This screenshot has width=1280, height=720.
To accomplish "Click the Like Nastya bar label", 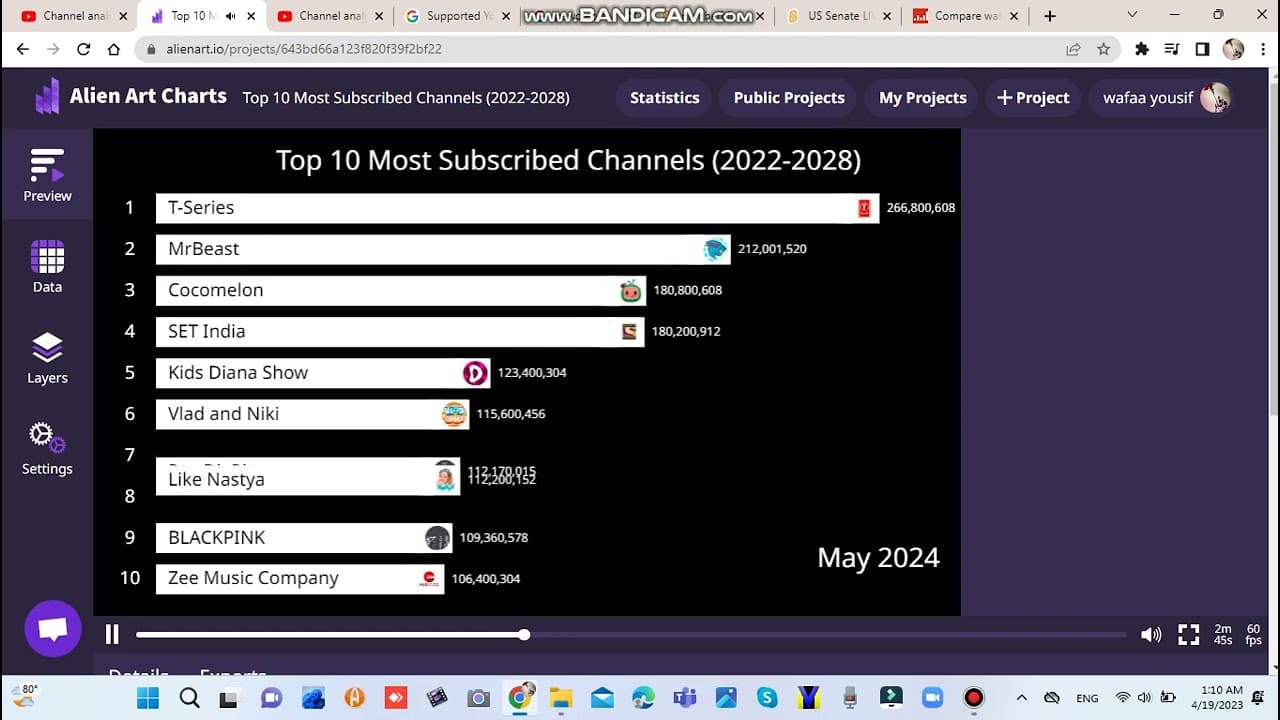I will tap(216, 479).
